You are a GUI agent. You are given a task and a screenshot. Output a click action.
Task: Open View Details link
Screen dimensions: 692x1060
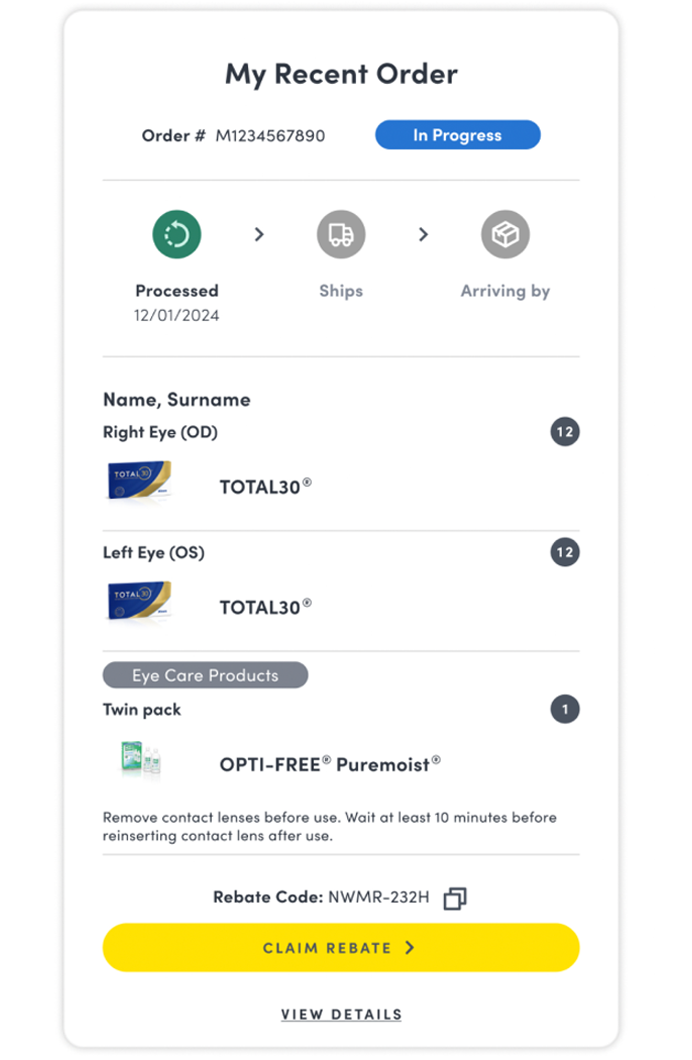pos(340,1014)
